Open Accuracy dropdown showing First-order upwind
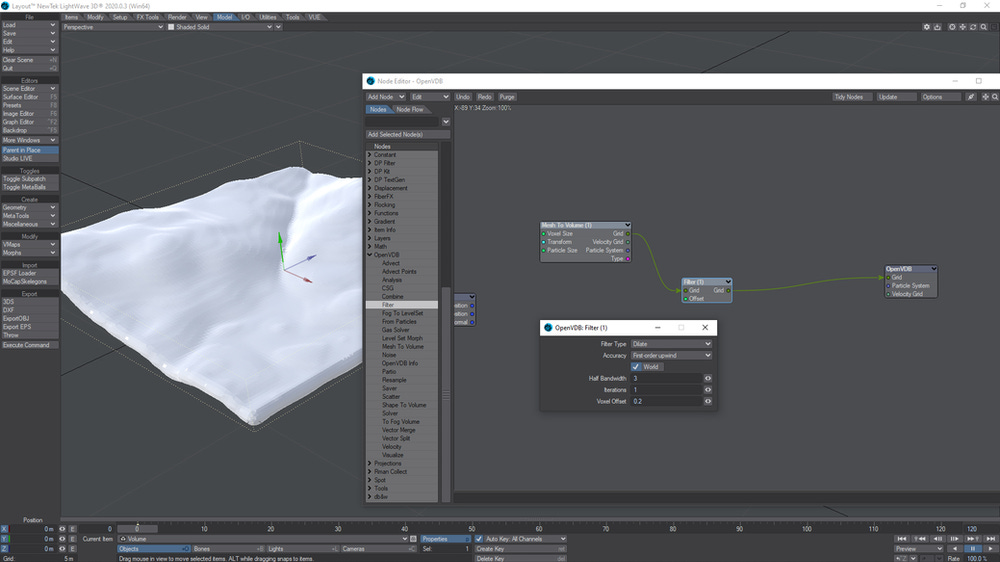This screenshot has height=562, width=1000. [x=671, y=355]
